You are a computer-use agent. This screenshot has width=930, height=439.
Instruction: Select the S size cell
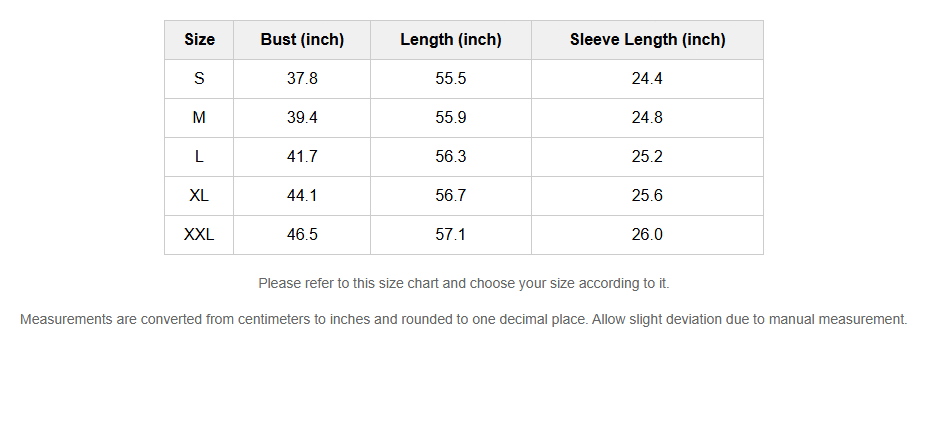[x=199, y=79]
